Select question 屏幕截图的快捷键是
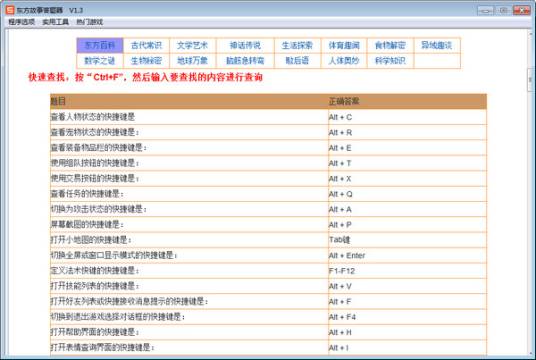The width and height of the screenshot is (536, 360). (189, 225)
